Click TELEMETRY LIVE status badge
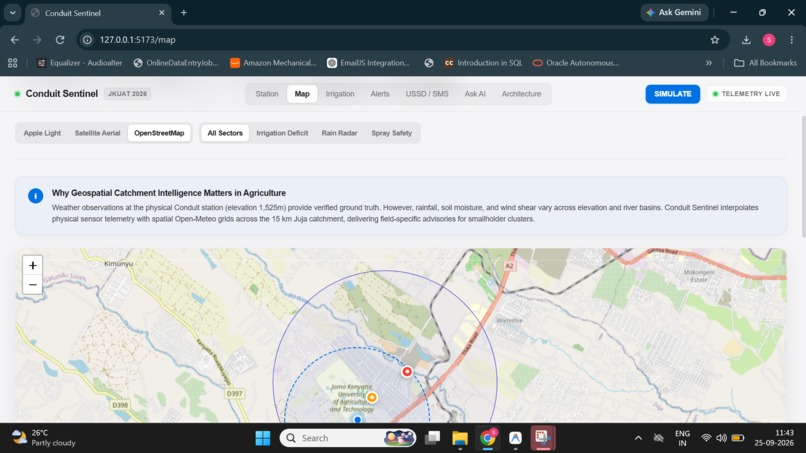 [747, 94]
